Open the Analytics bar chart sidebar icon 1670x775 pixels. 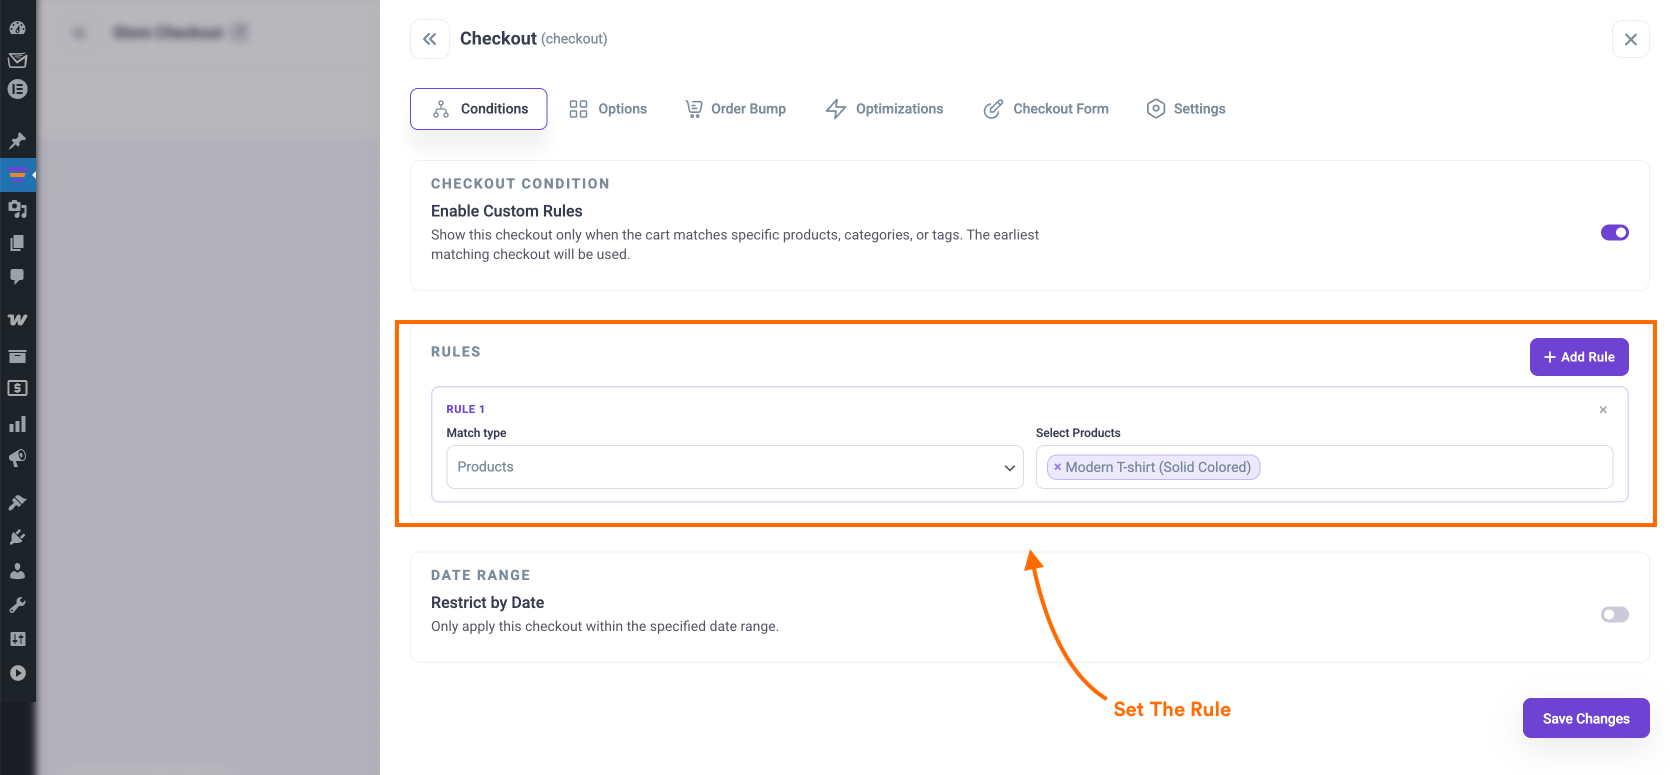pos(17,424)
